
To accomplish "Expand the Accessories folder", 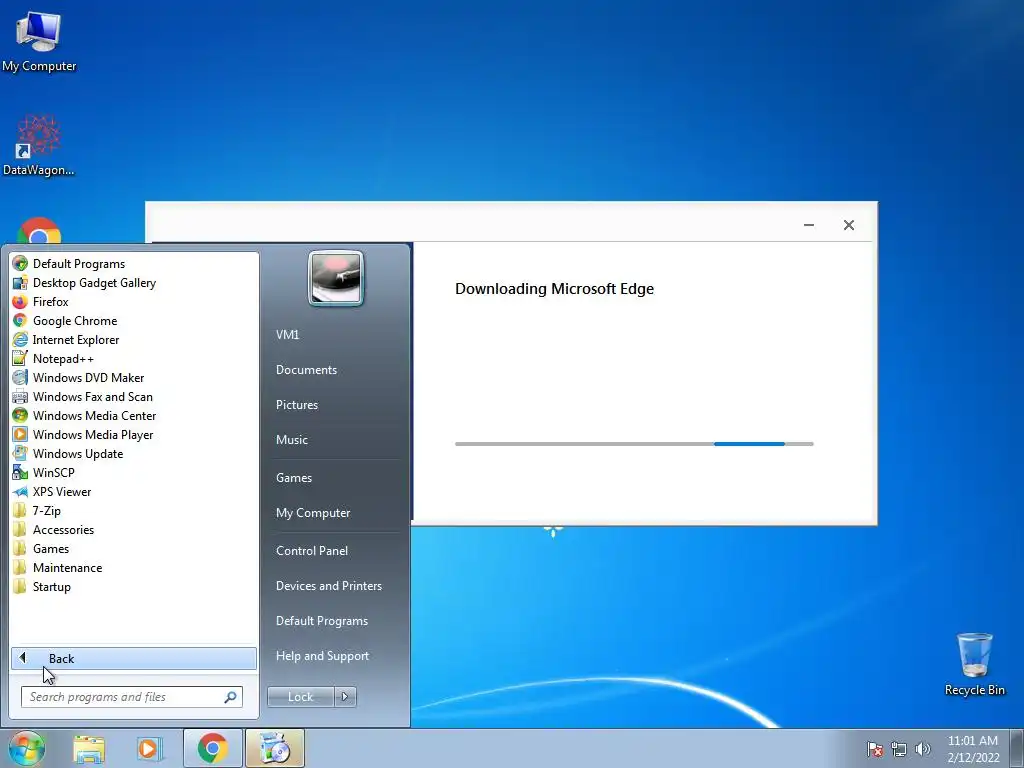I will pyautogui.click(x=63, y=530).
